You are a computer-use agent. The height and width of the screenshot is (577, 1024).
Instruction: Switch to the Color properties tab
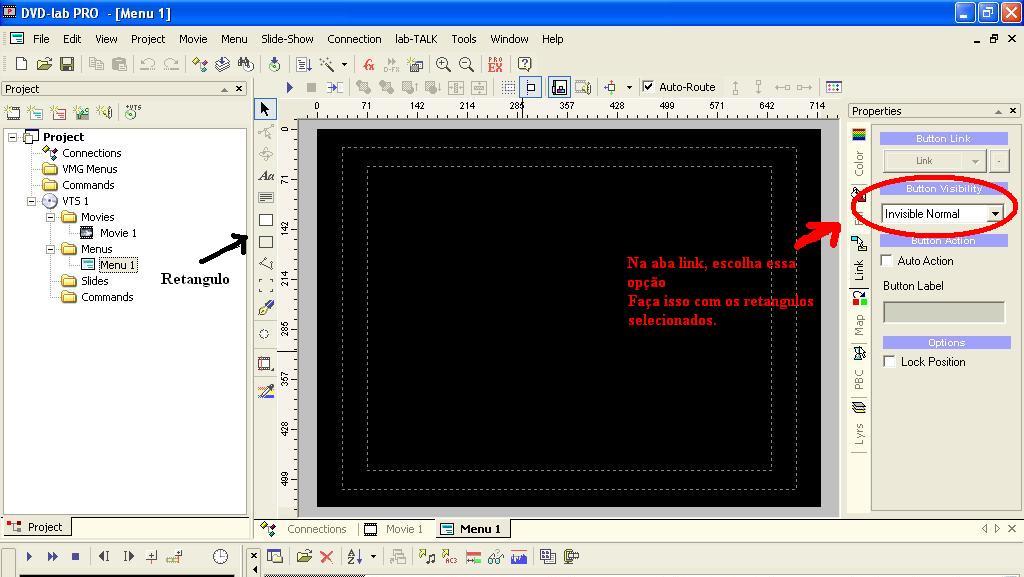click(859, 153)
